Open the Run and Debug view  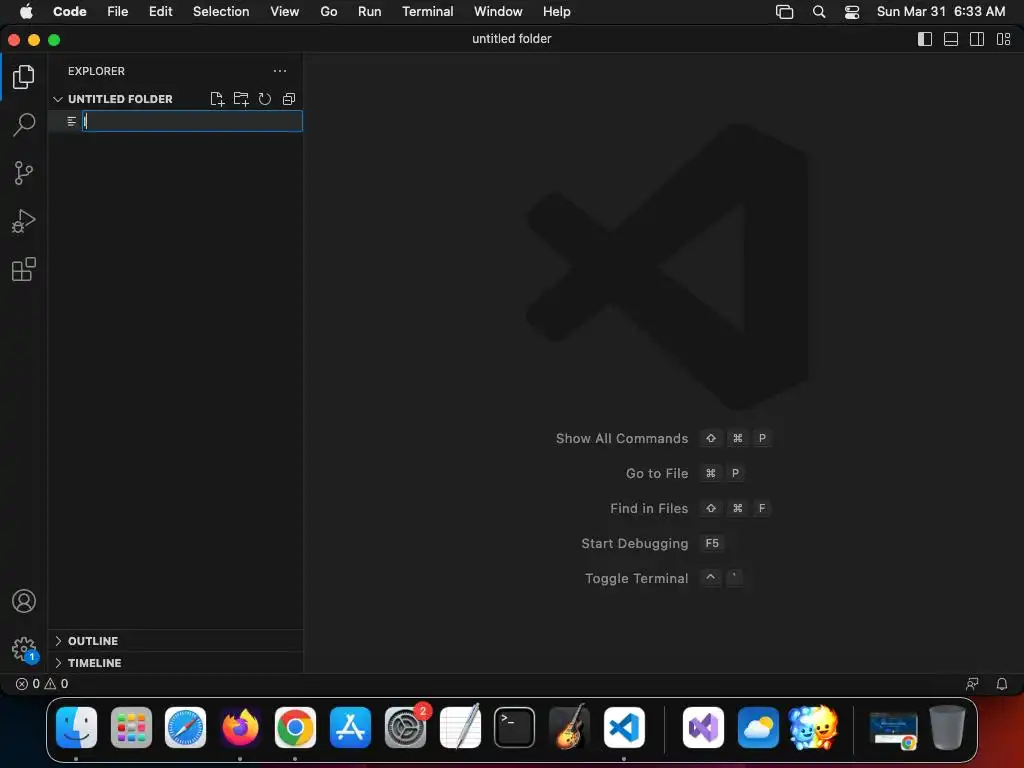pos(24,221)
